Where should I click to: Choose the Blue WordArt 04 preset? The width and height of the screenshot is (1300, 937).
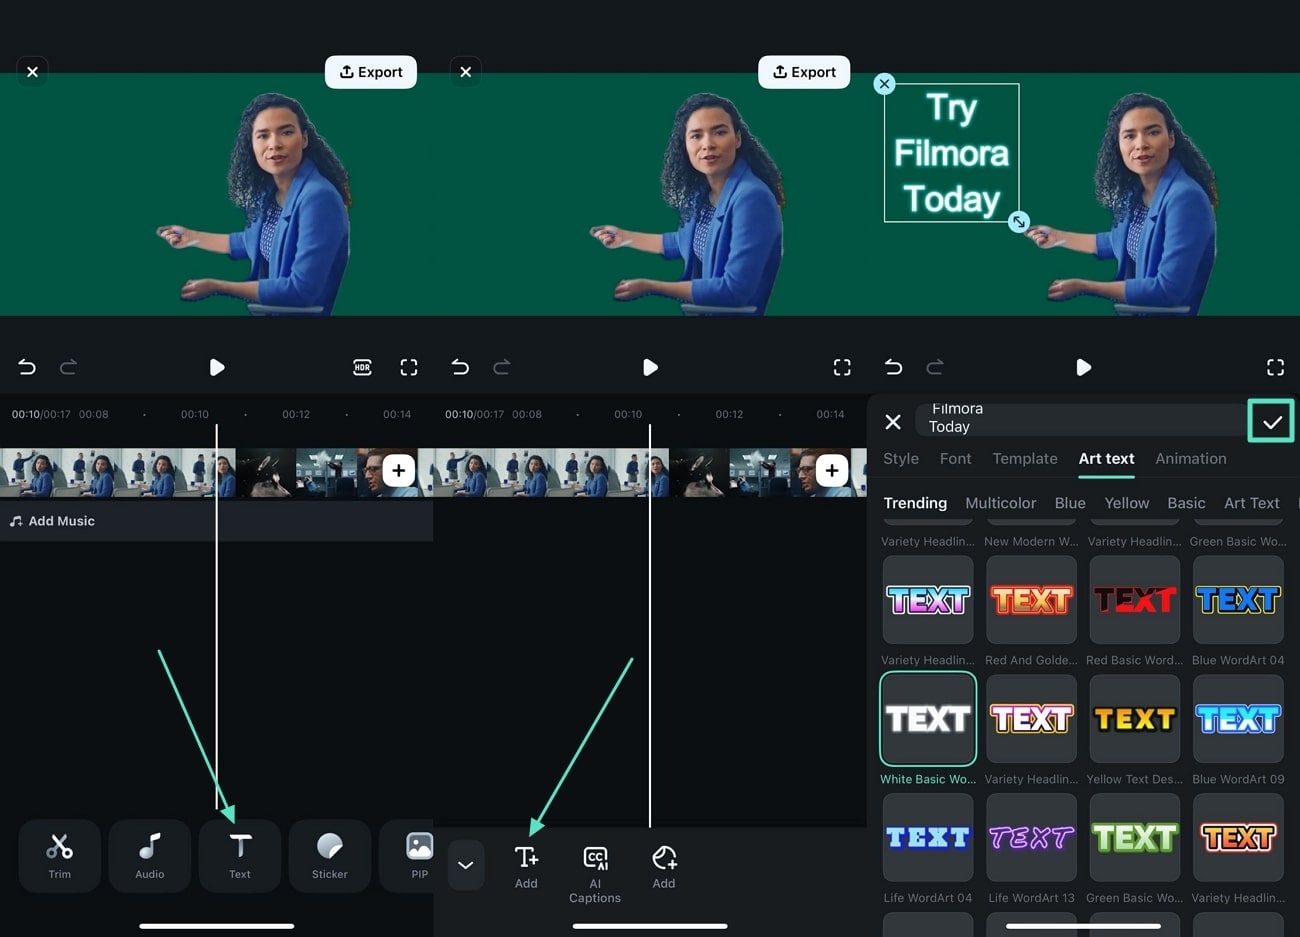tap(1238, 600)
